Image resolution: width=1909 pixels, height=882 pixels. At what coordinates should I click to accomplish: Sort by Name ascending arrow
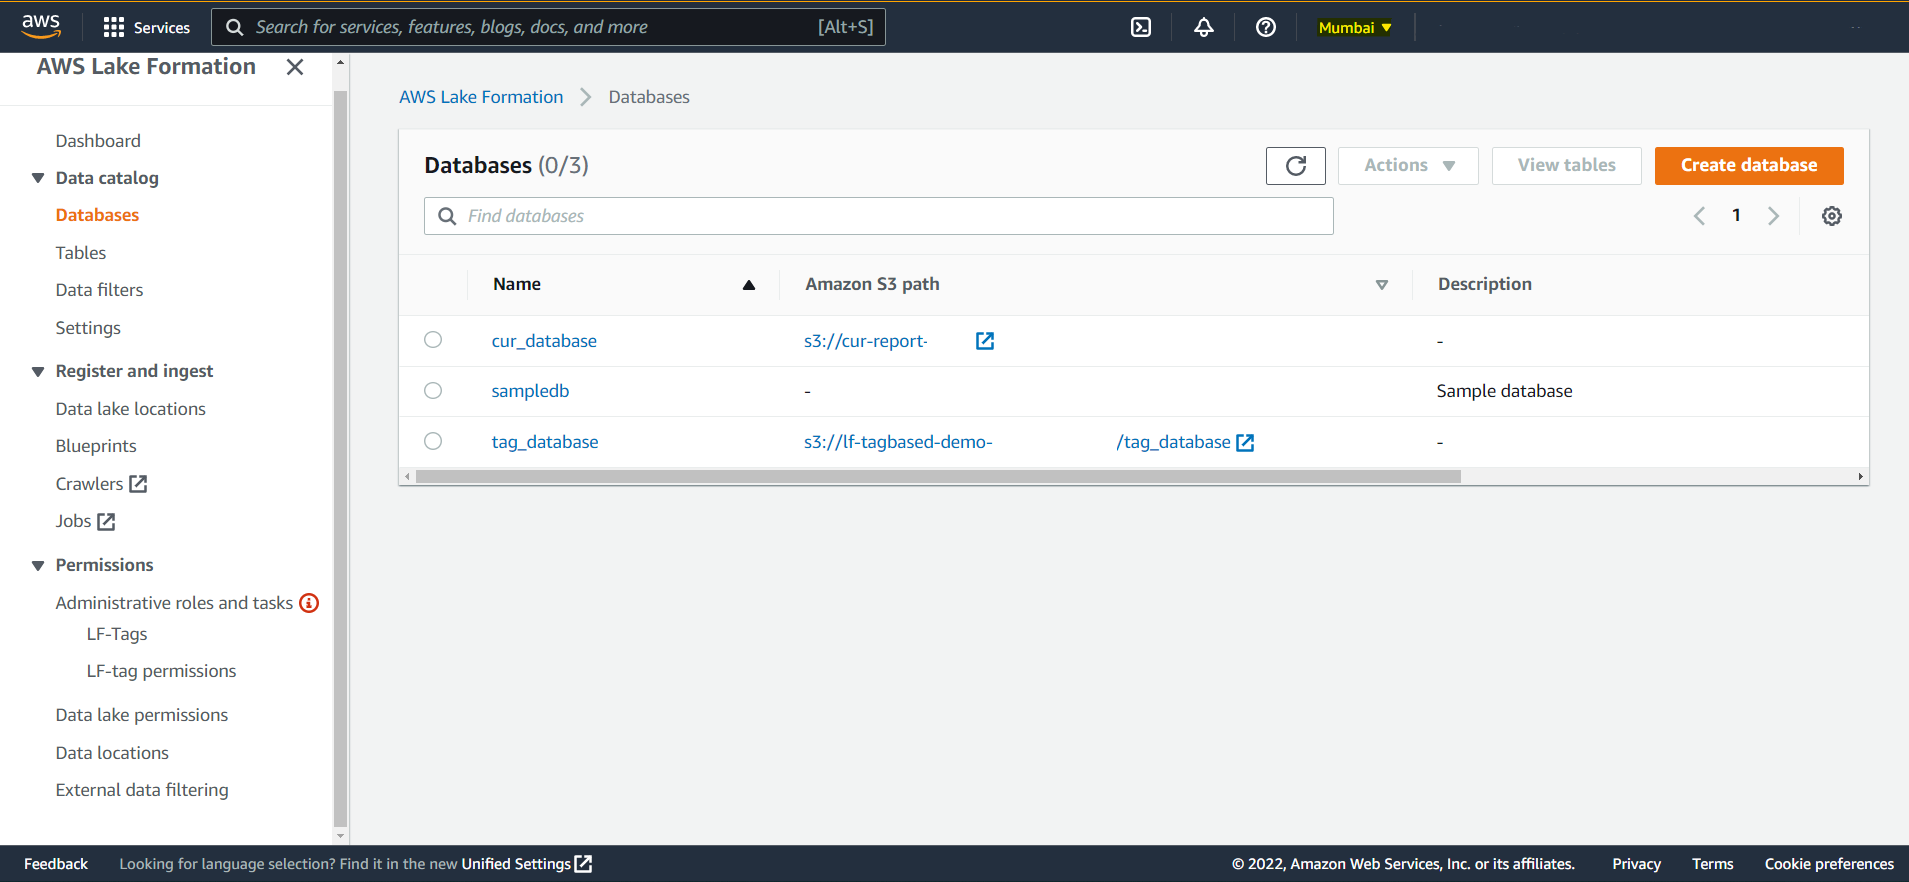[x=749, y=285]
